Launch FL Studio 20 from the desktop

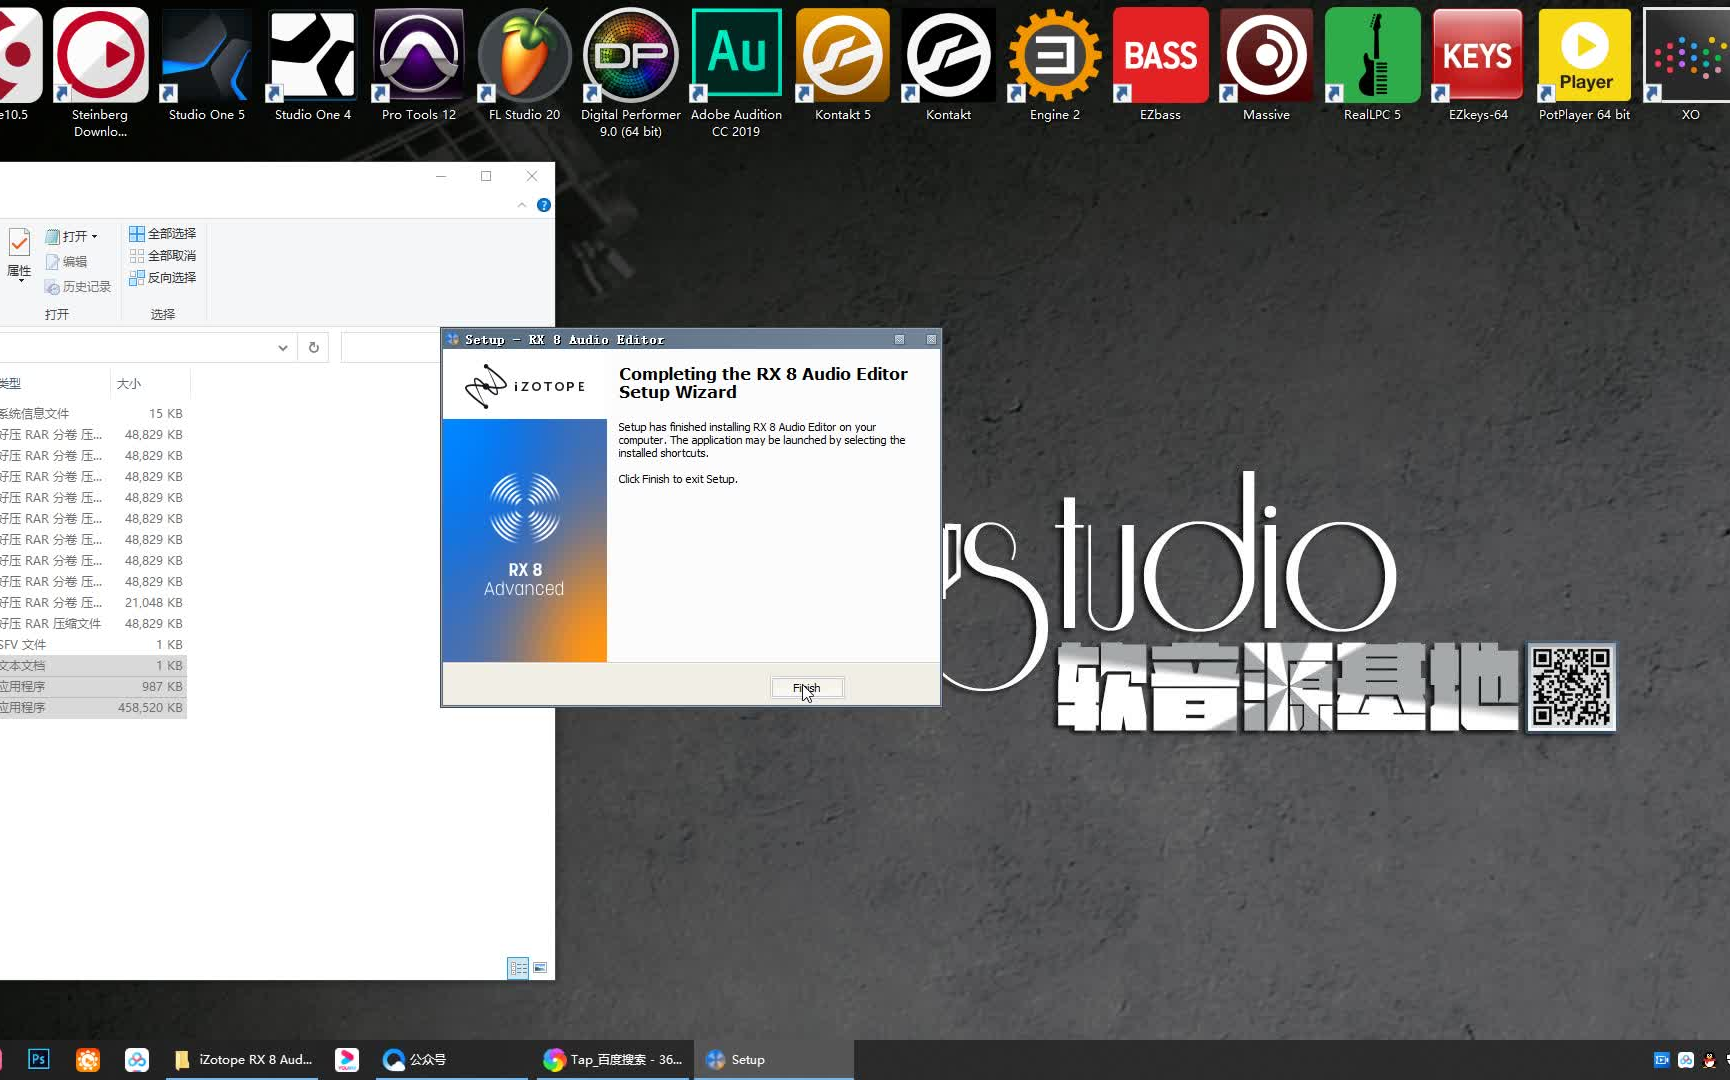coord(523,55)
